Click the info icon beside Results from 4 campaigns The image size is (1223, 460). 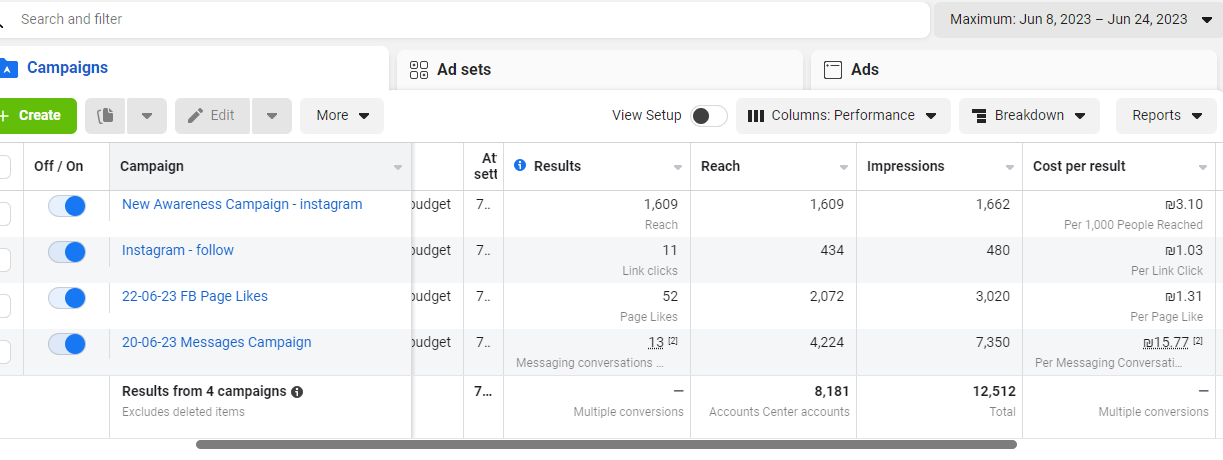point(297,392)
